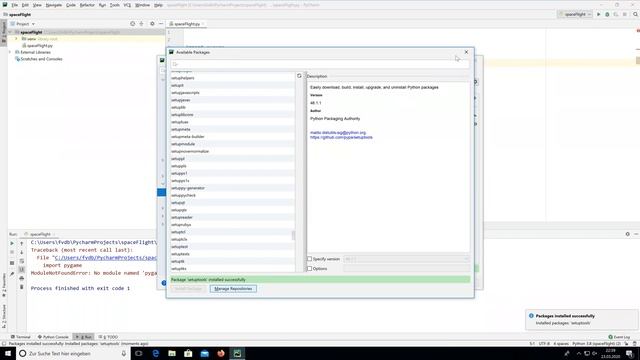640x360 pixels.
Task: Select spaceFlight.py in the project tree
Action: [37, 46]
